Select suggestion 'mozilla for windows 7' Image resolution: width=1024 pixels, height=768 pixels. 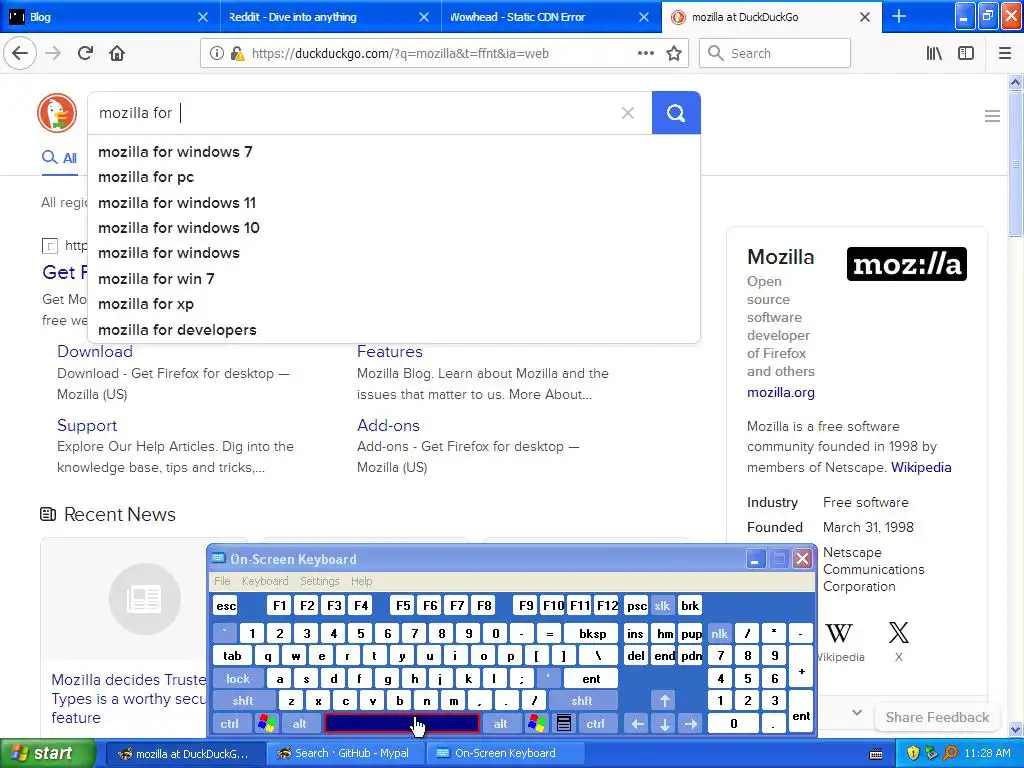click(394, 152)
